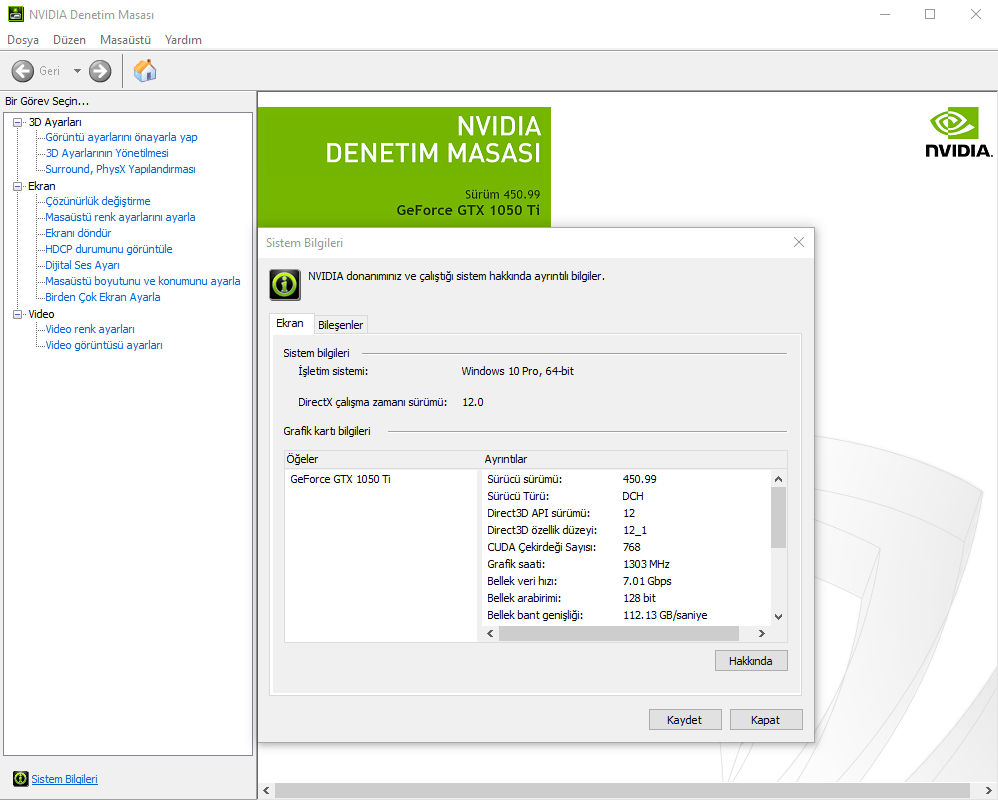The width and height of the screenshot is (998, 800).
Task: Open the Back history dropdown arrow
Action: [x=77, y=71]
